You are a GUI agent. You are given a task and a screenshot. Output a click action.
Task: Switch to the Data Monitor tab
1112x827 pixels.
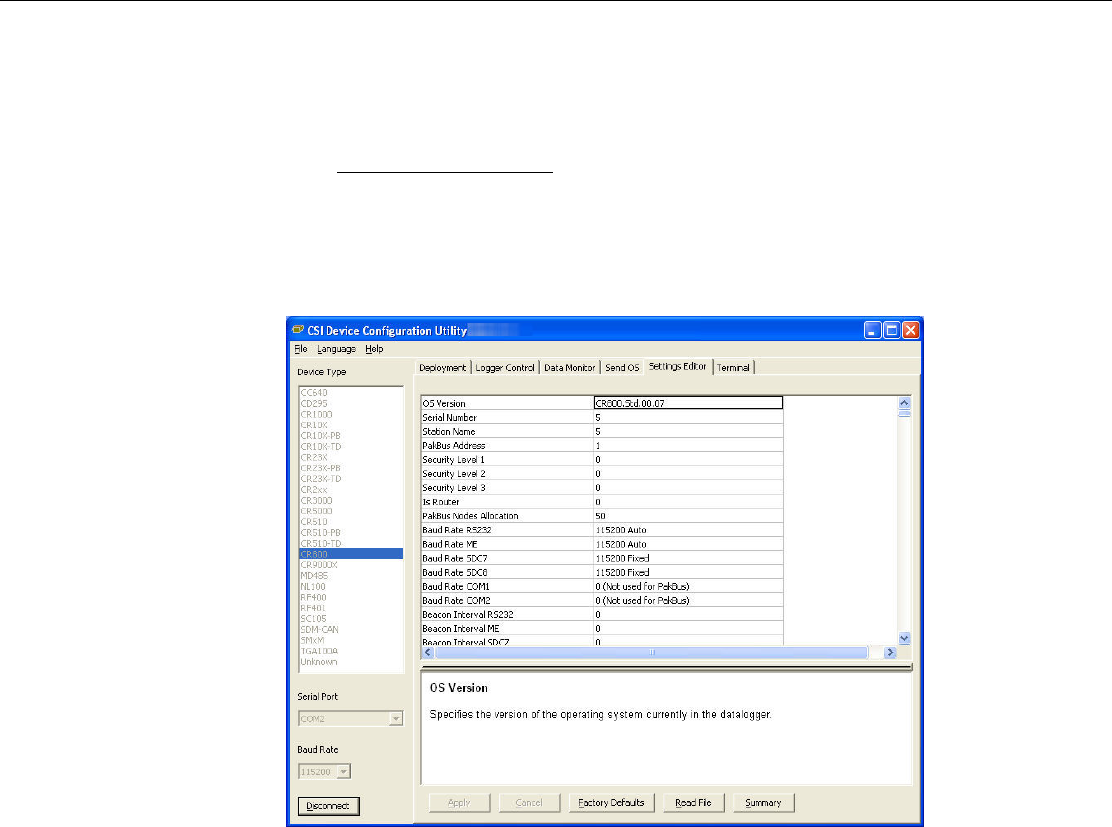[x=569, y=367]
